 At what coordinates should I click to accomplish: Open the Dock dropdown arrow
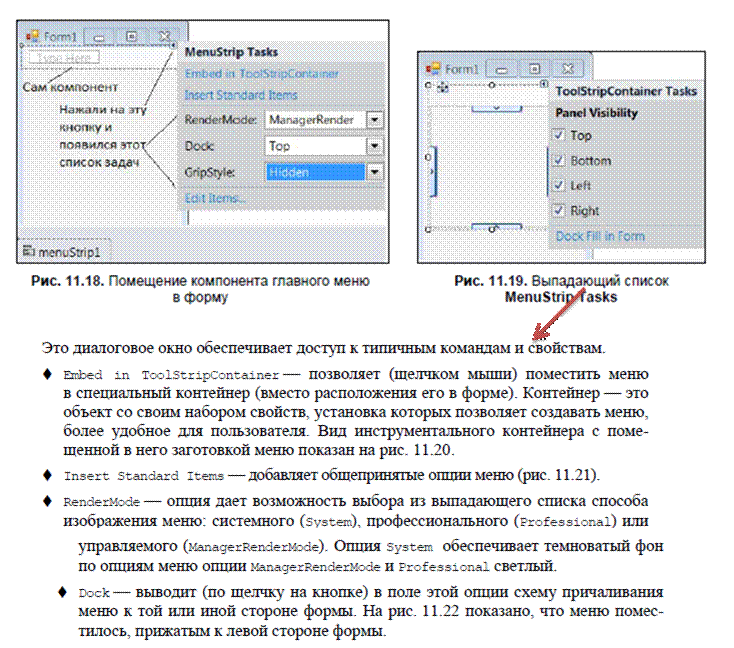374,146
